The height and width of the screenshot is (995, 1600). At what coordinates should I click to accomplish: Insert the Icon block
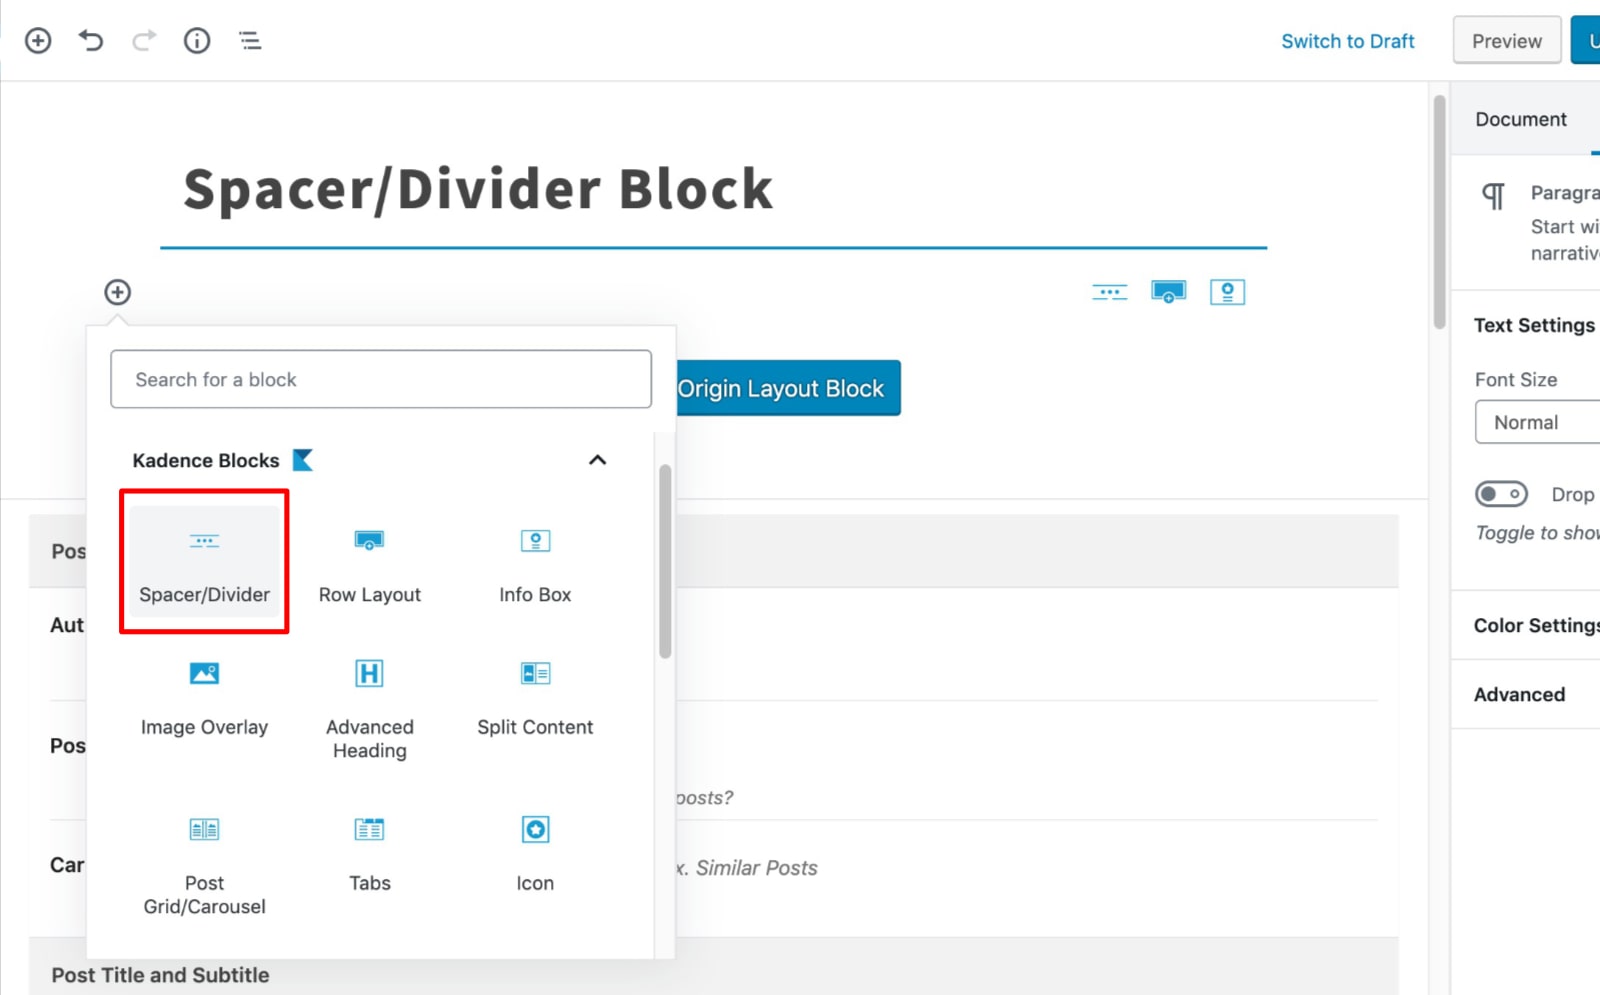coord(535,853)
